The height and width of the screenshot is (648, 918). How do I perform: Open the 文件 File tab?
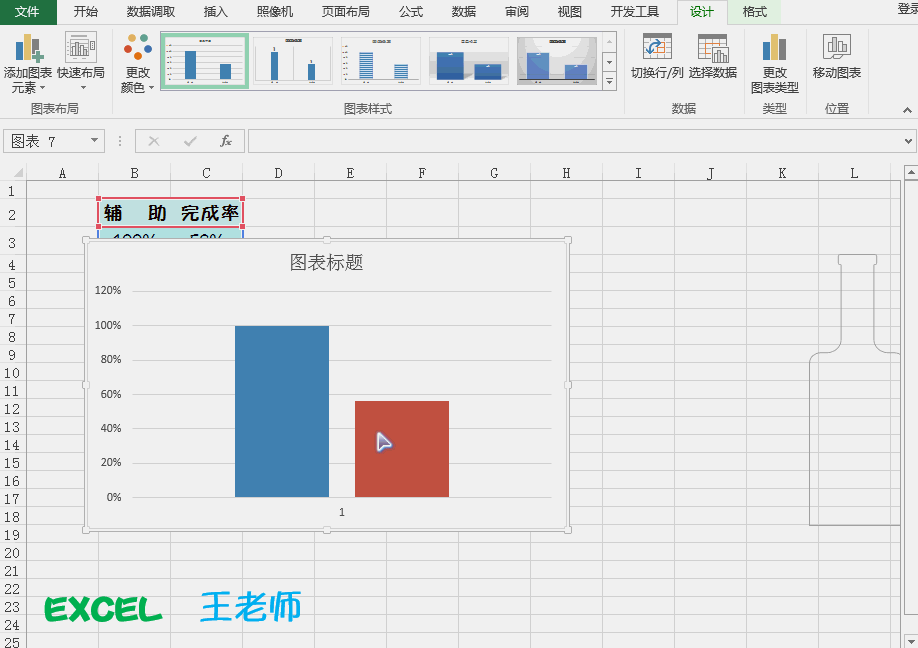tap(28, 12)
